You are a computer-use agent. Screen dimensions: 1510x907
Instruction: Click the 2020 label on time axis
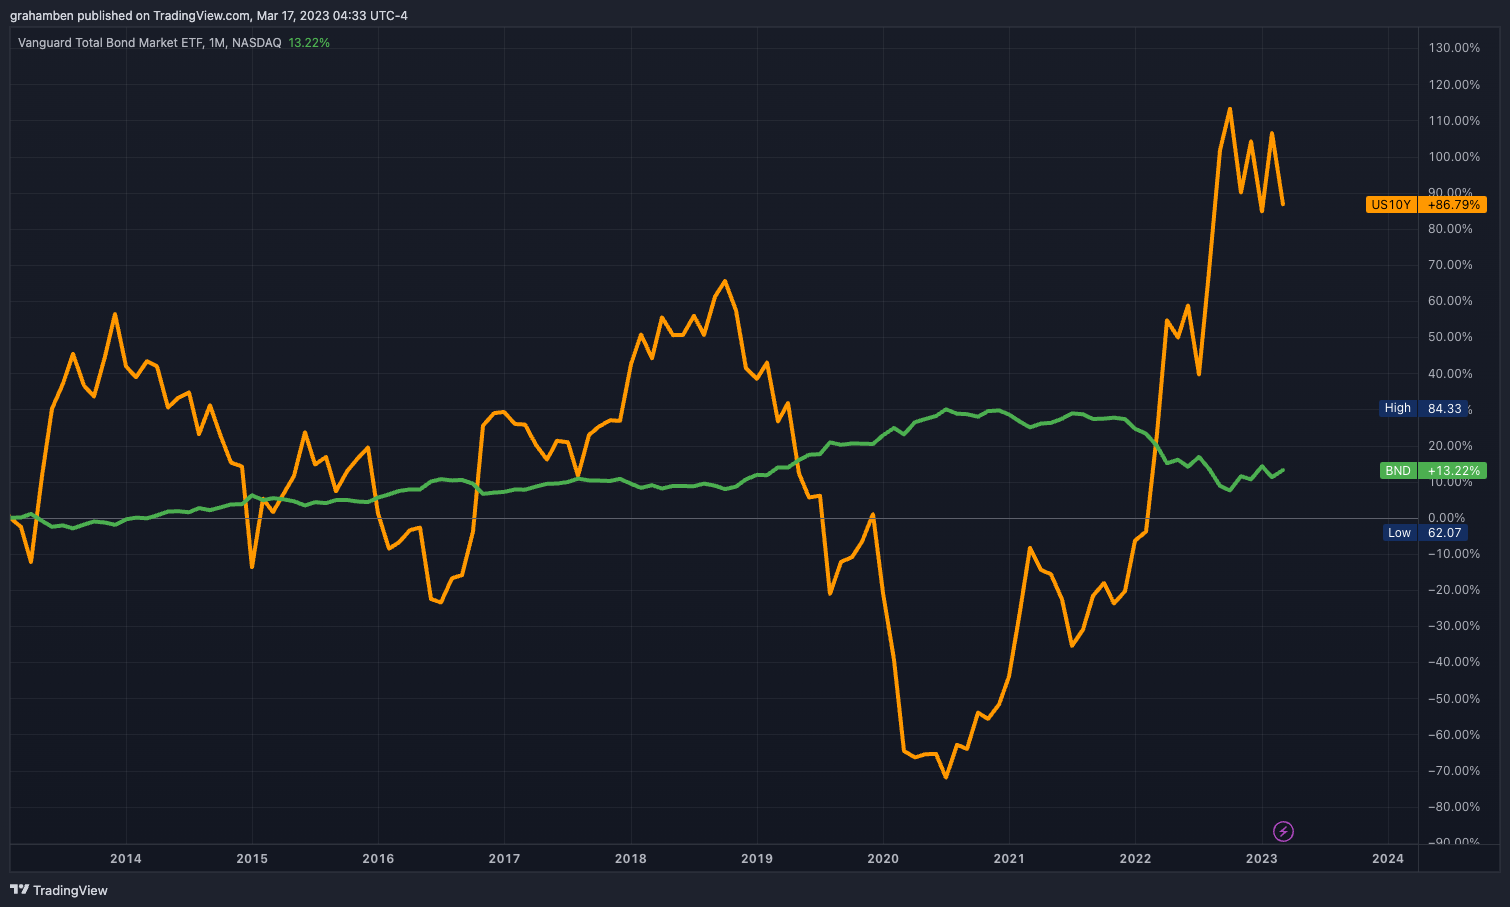[x=883, y=859]
